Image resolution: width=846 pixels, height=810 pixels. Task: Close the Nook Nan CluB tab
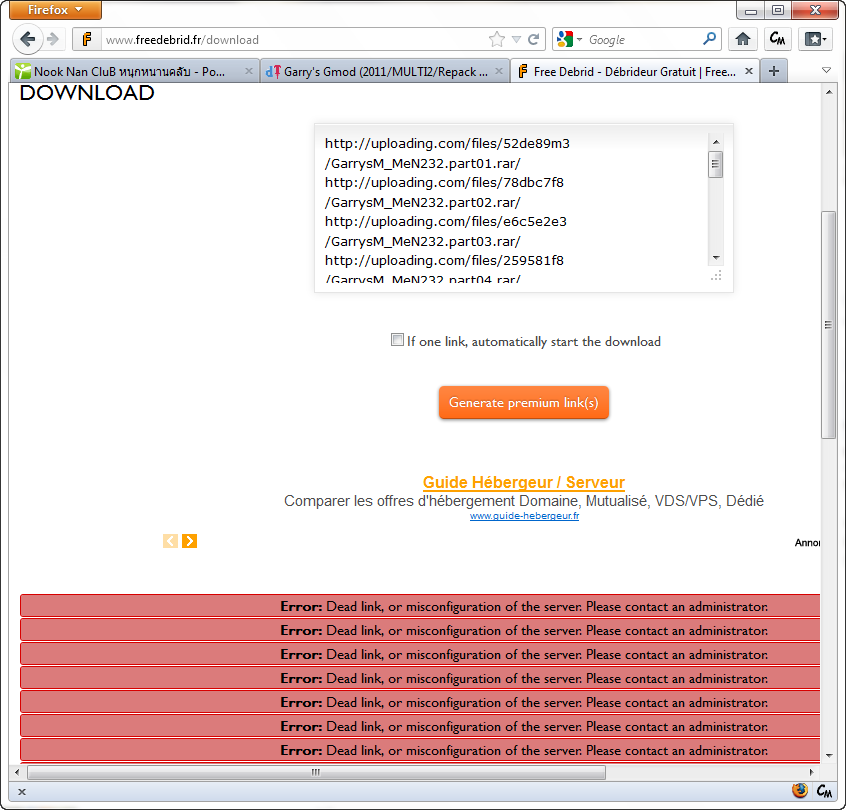249,71
